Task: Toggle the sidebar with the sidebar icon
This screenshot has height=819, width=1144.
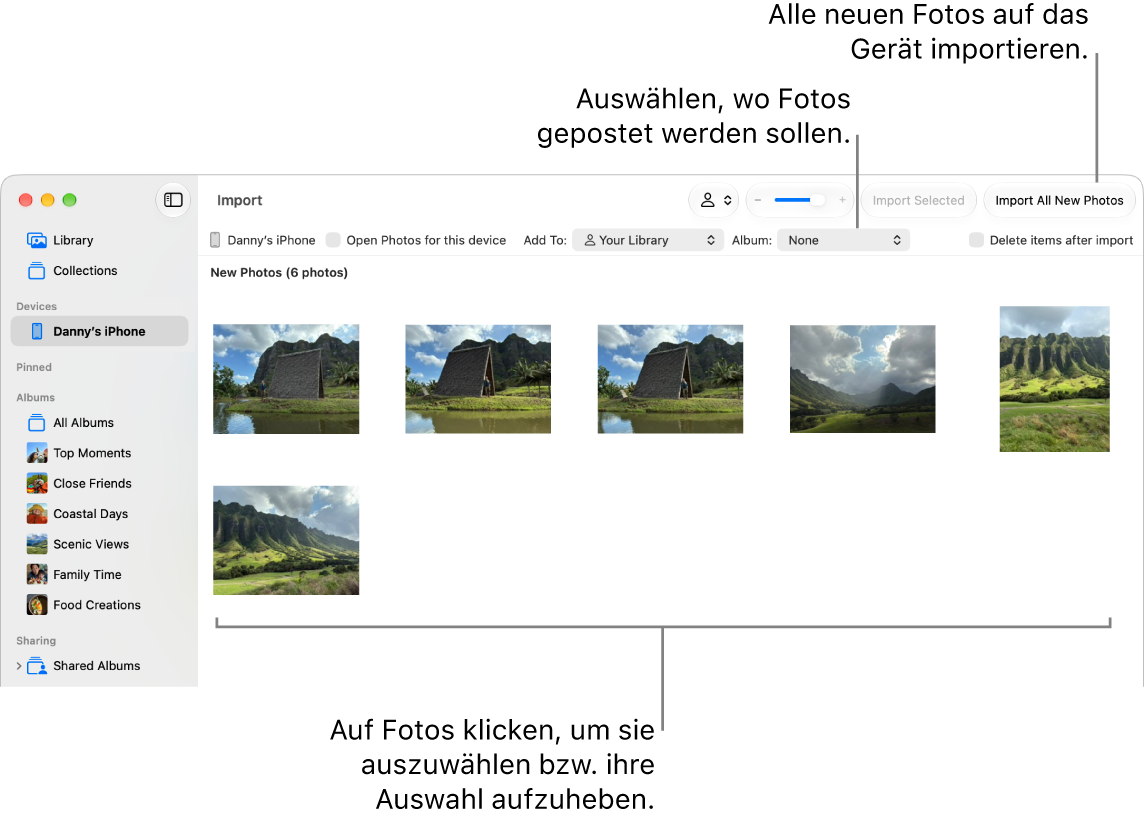Action: [x=173, y=200]
